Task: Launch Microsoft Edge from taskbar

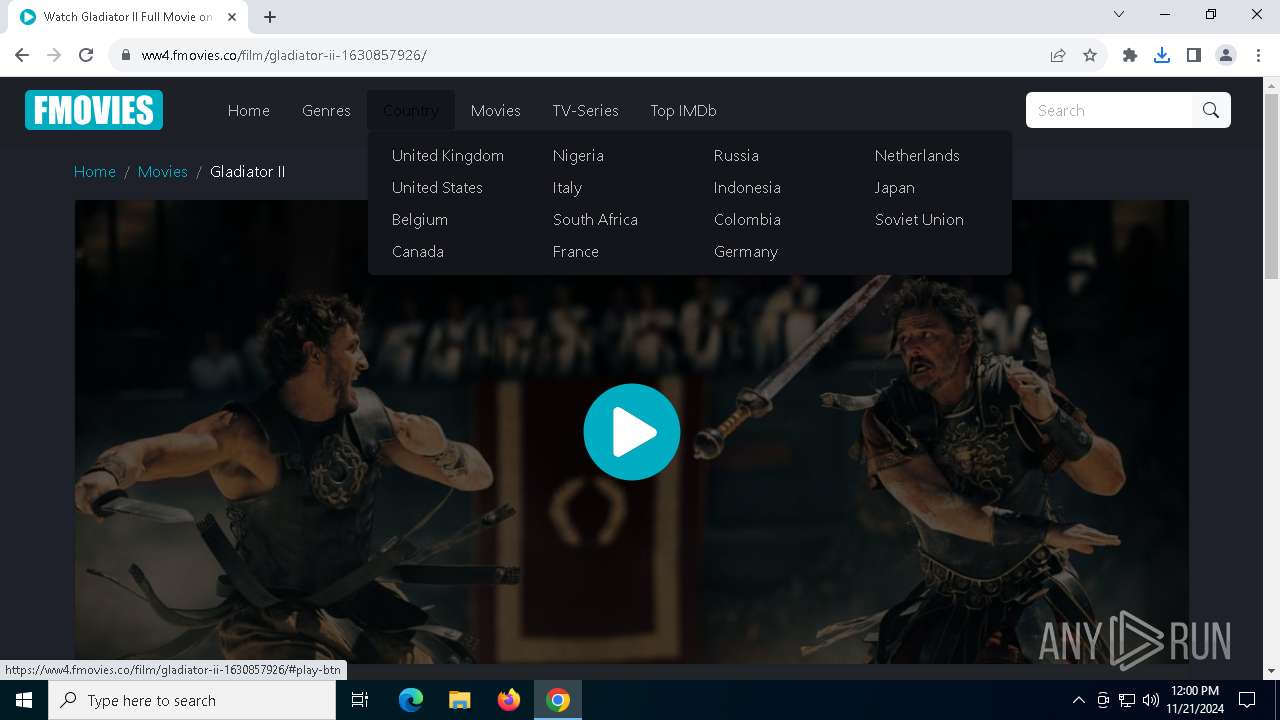Action: point(411,700)
